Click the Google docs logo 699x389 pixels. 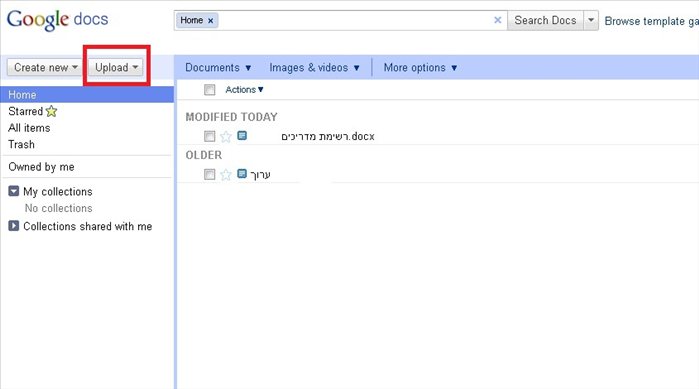click(58, 20)
